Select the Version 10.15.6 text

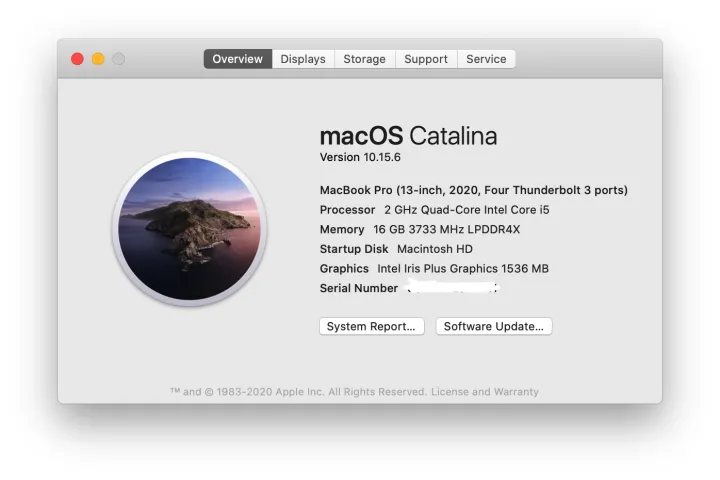tap(360, 157)
